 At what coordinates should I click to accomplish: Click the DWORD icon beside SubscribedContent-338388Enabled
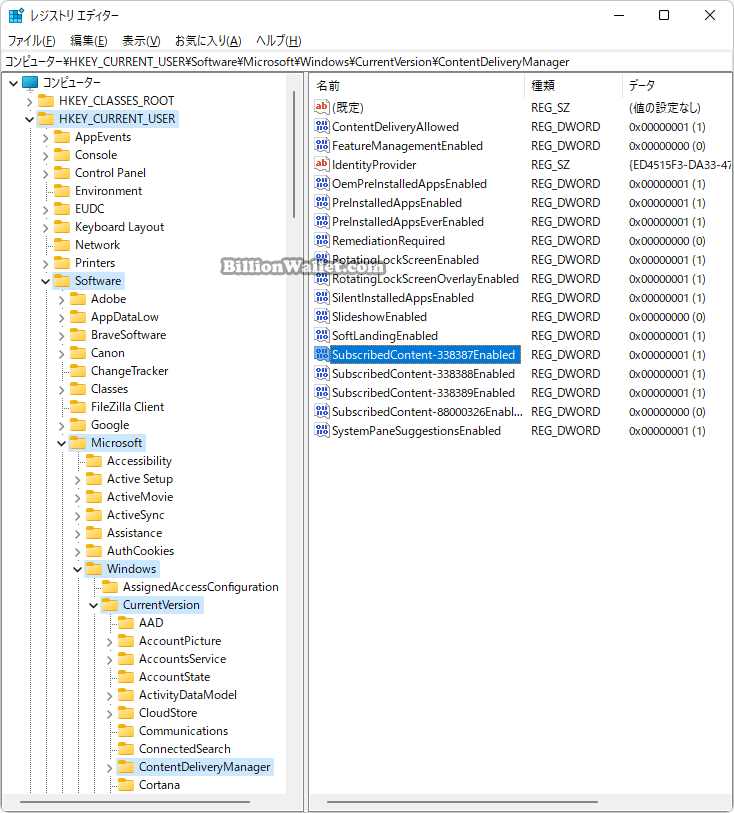pyautogui.click(x=321, y=373)
